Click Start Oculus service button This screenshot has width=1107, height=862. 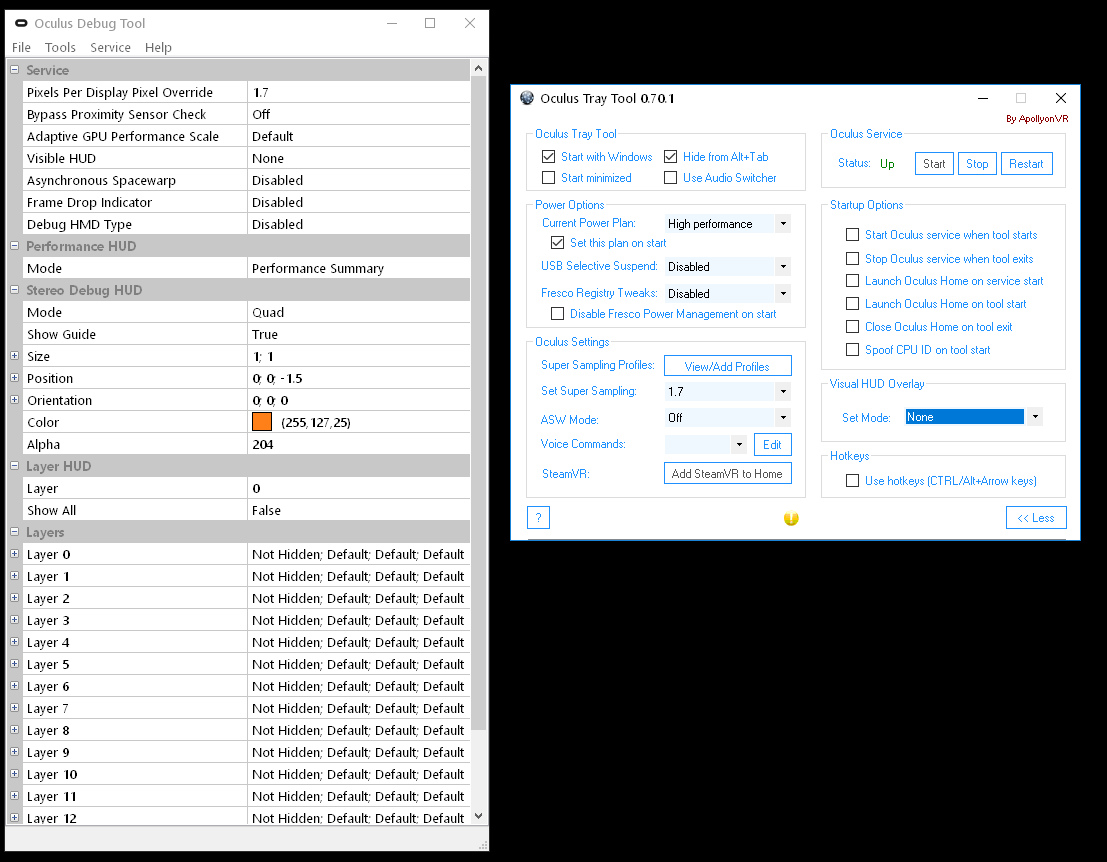click(934, 164)
